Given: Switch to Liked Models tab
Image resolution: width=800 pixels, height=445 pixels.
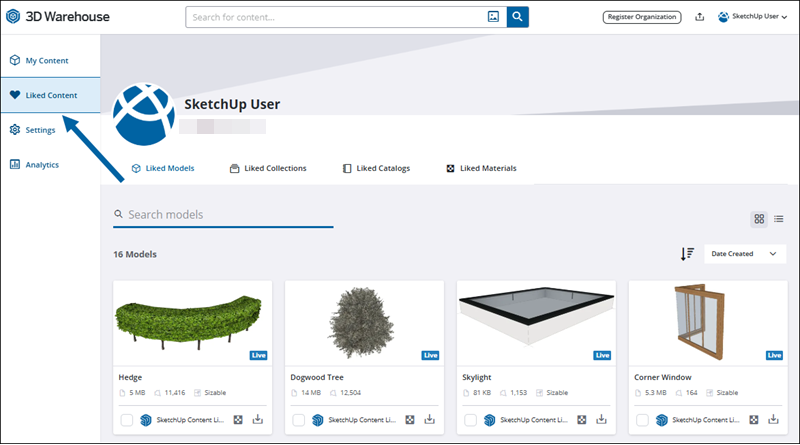Looking at the screenshot, I should [x=163, y=168].
